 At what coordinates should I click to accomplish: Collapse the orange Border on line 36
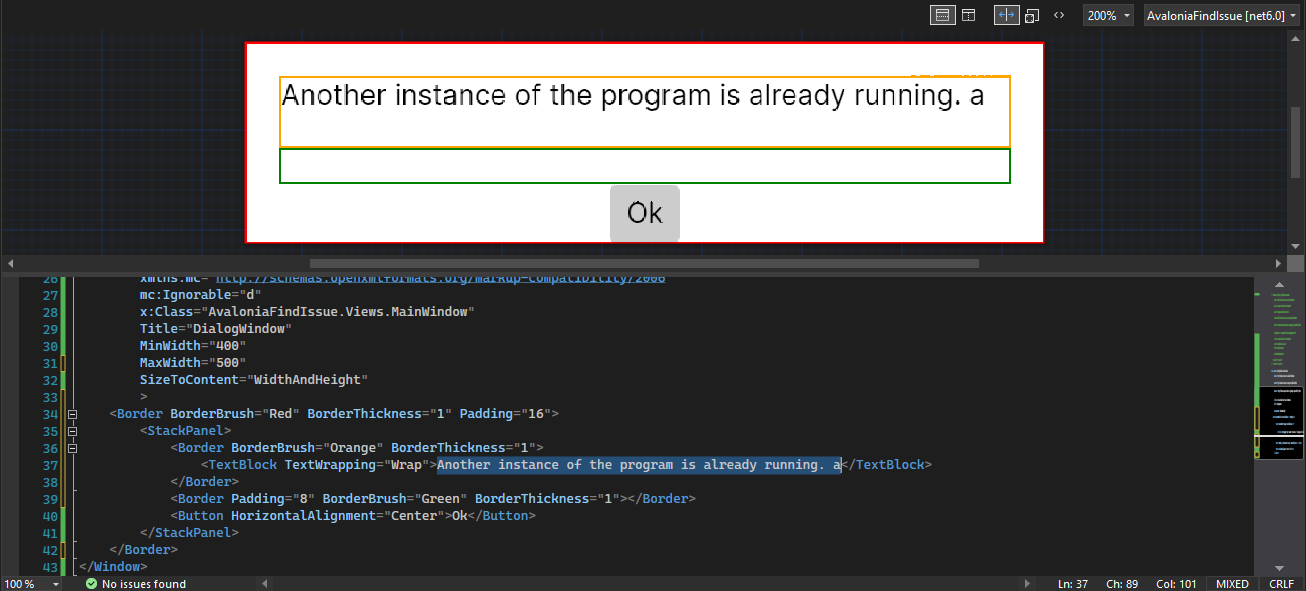point(72,446)
